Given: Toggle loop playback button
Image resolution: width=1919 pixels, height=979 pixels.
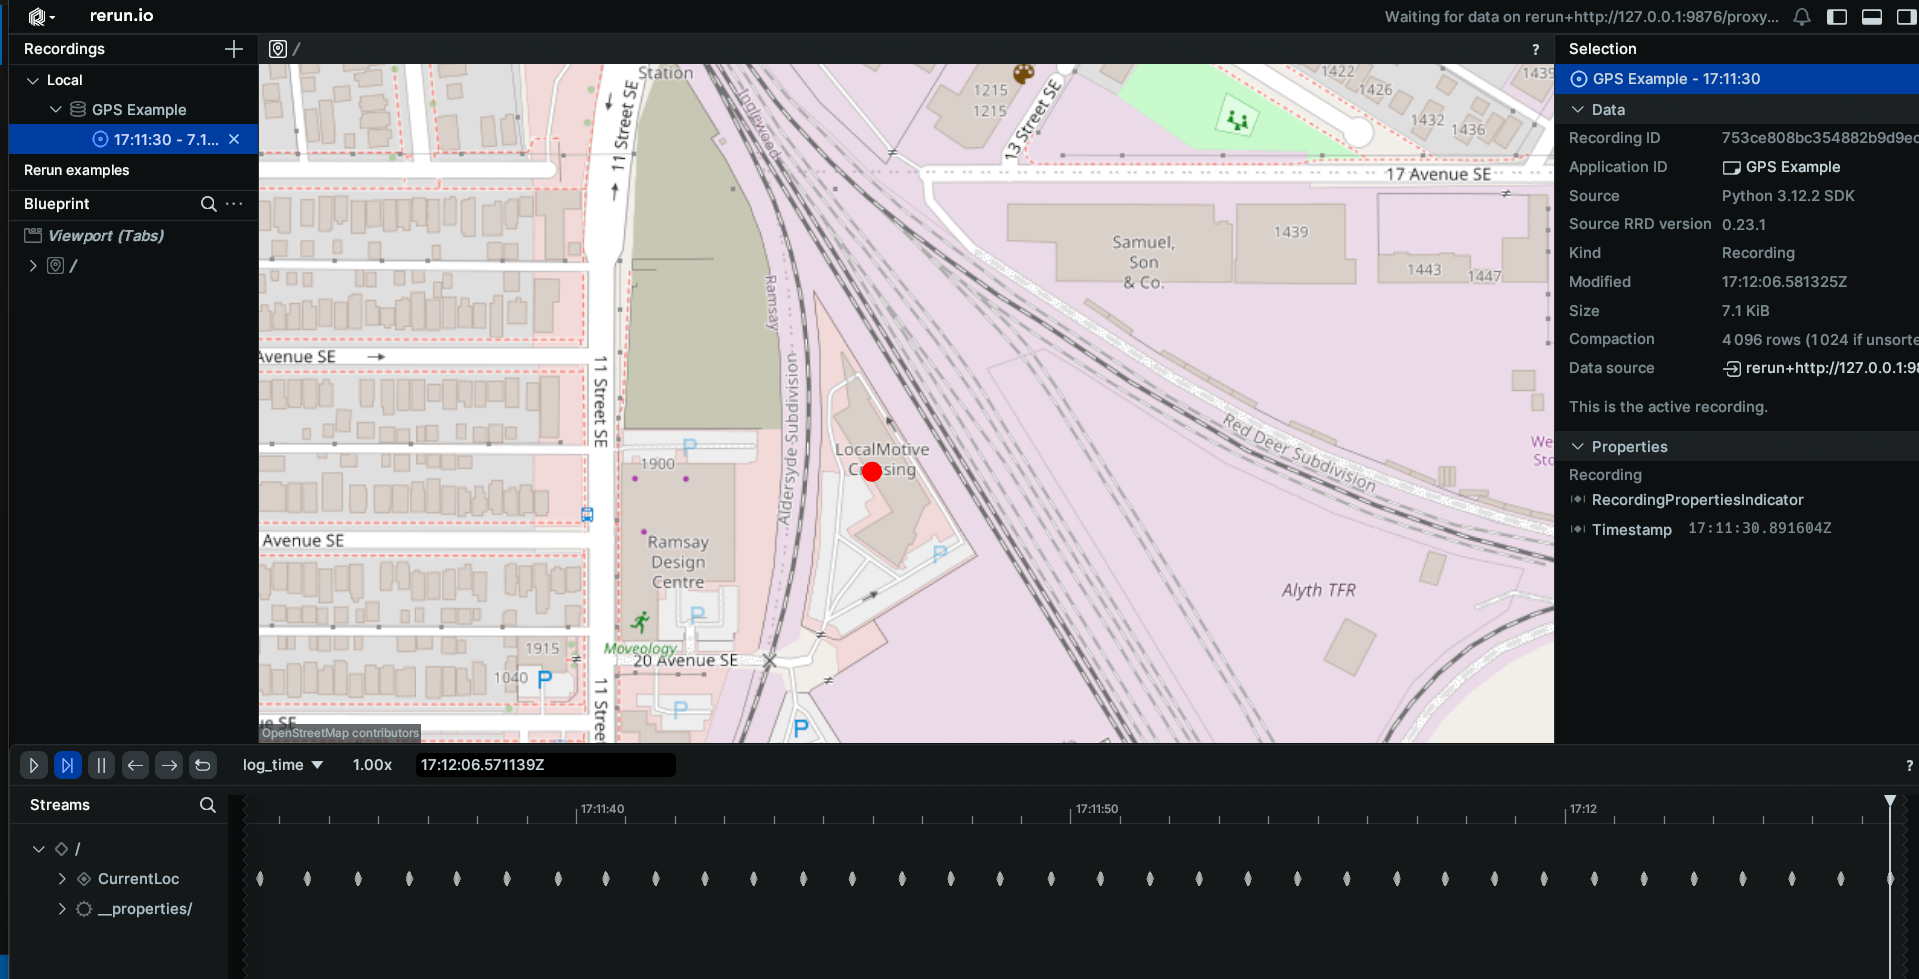Looking at the screenshot, I should click(203, 765).
